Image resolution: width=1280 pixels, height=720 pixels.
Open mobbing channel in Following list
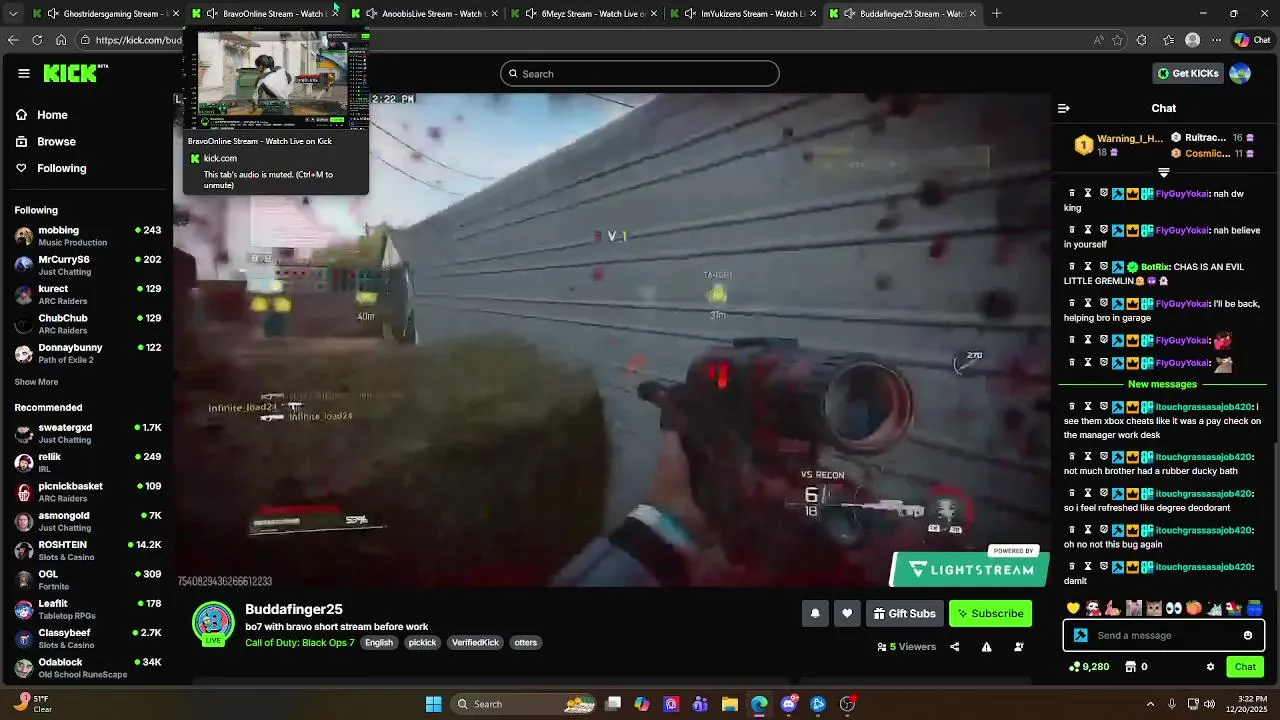pyautogui.click(x=88, y=236)
